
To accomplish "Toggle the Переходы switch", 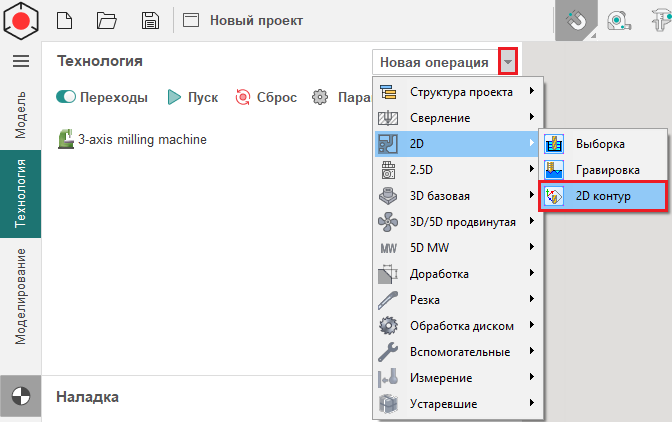I will click(x=67, y=97).
